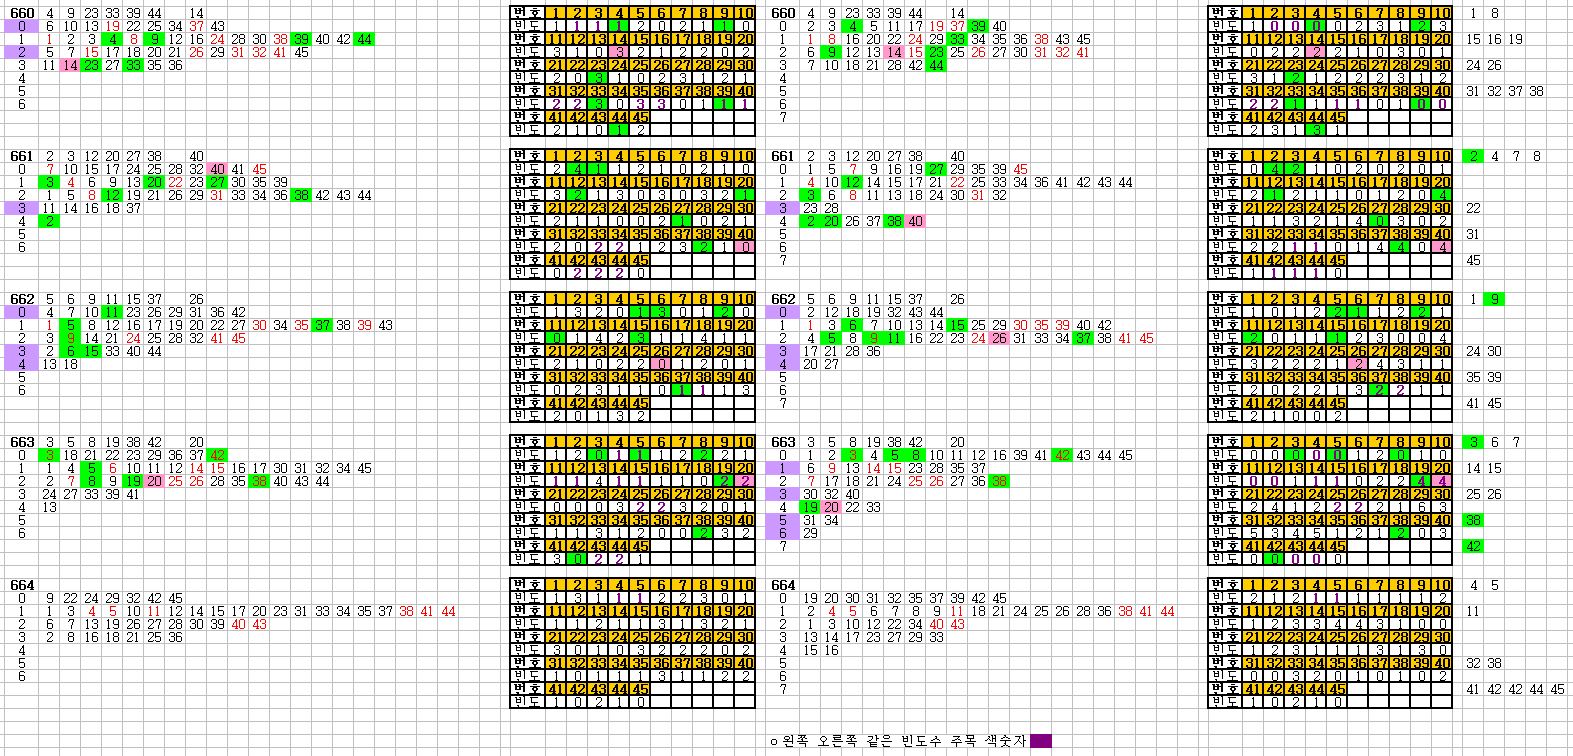Click the green 42 cell in the far-right column of the 663 section

(1473, 546)
